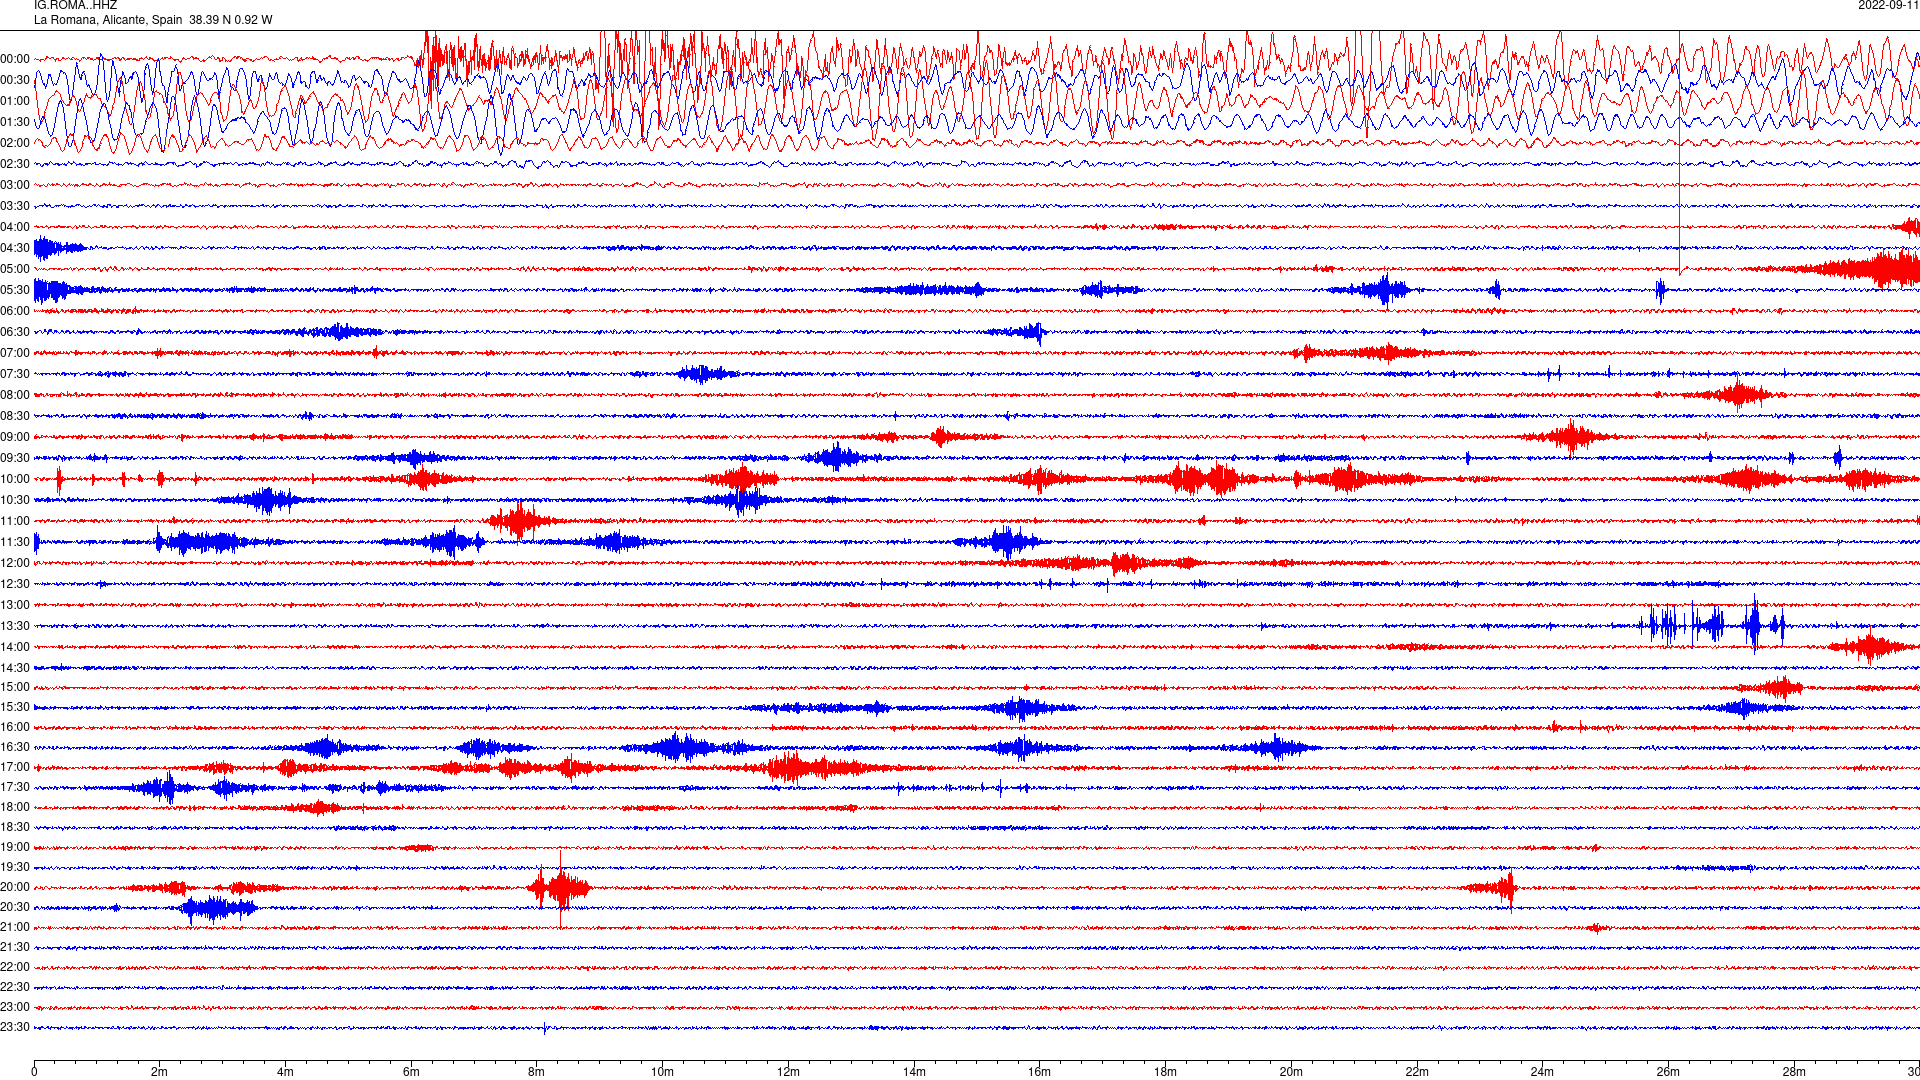Click the 05:00 trace time label

coord(15,269)
